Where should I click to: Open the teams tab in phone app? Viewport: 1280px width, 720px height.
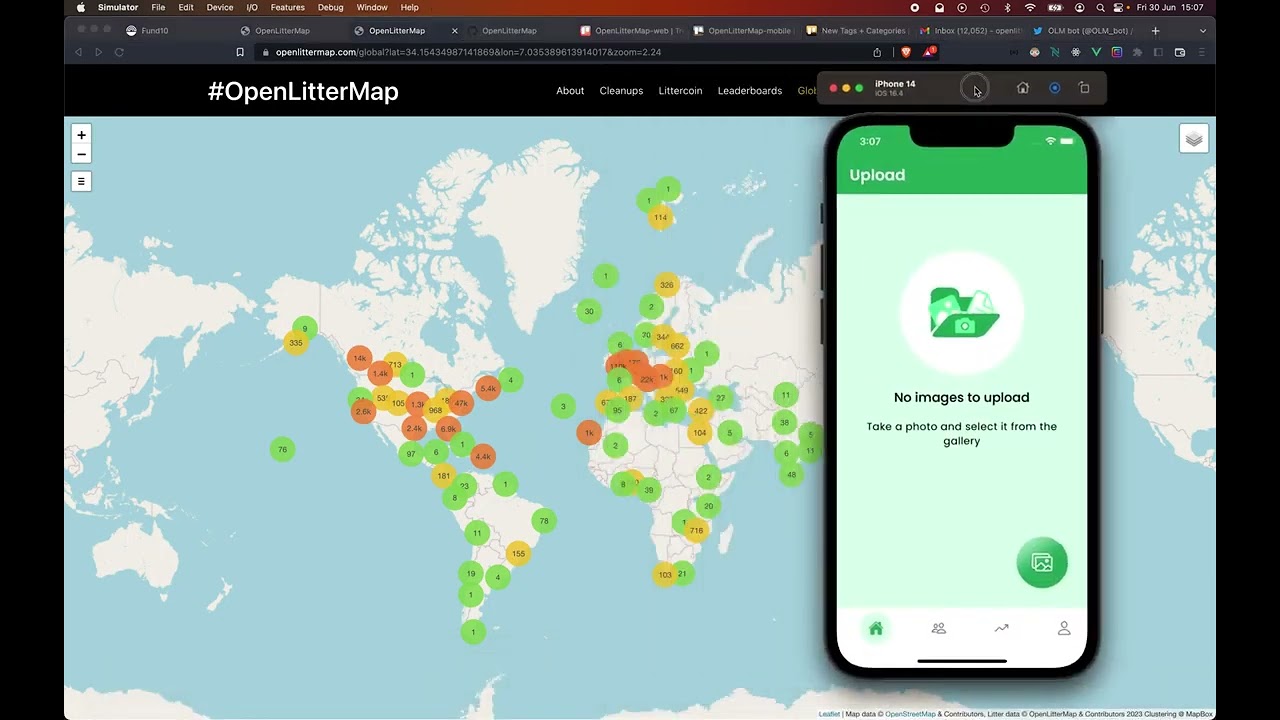pos(938,628)
